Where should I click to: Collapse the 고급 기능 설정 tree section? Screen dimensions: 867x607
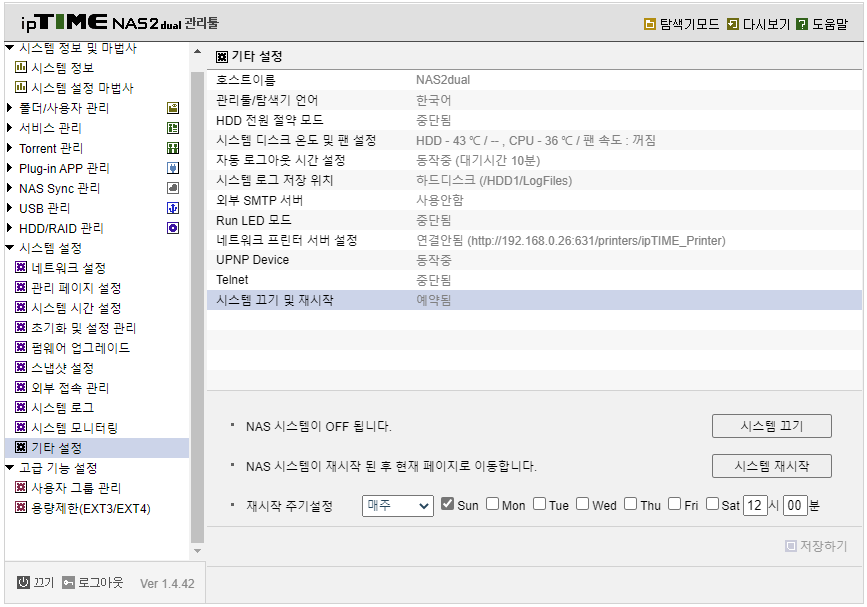tap(9, 468)
